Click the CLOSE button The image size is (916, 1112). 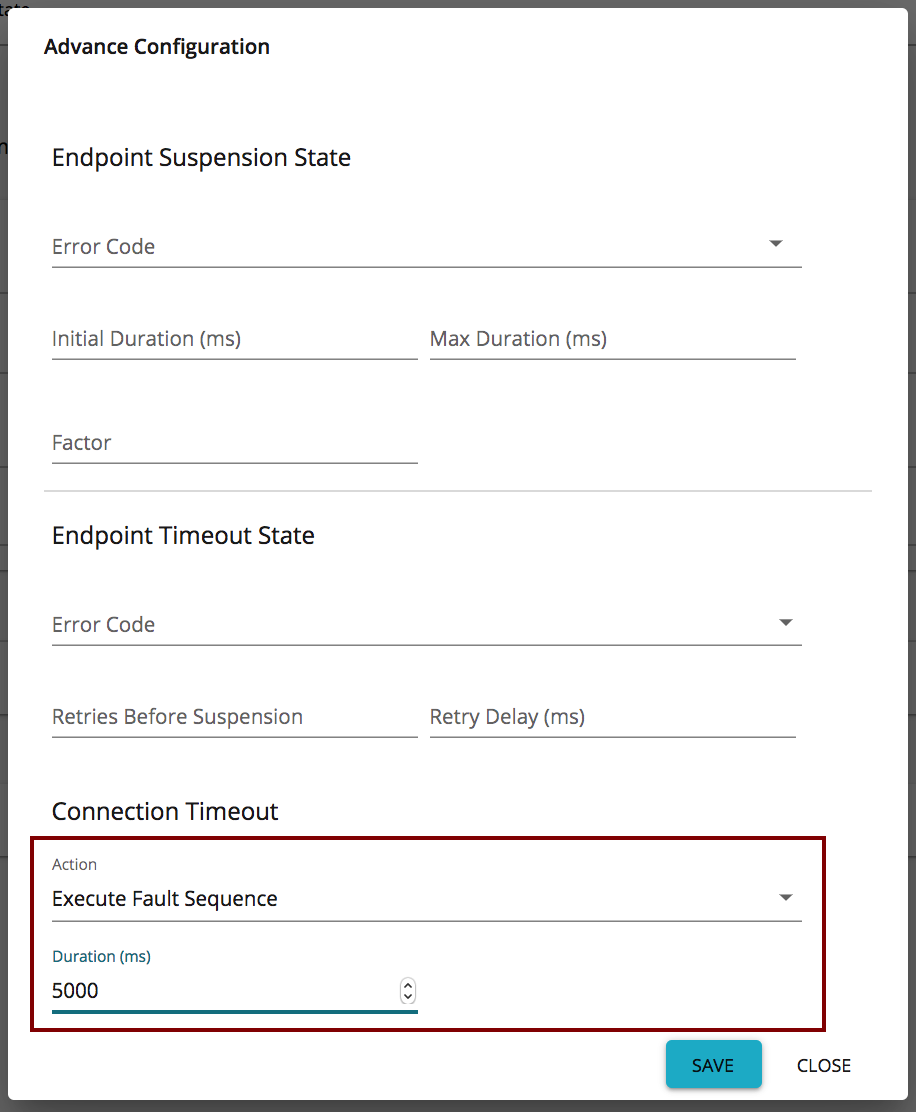point(823,1065)
